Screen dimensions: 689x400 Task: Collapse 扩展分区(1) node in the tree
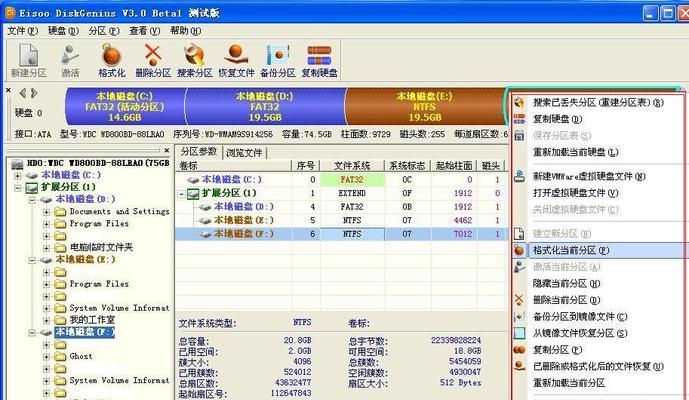18,188
